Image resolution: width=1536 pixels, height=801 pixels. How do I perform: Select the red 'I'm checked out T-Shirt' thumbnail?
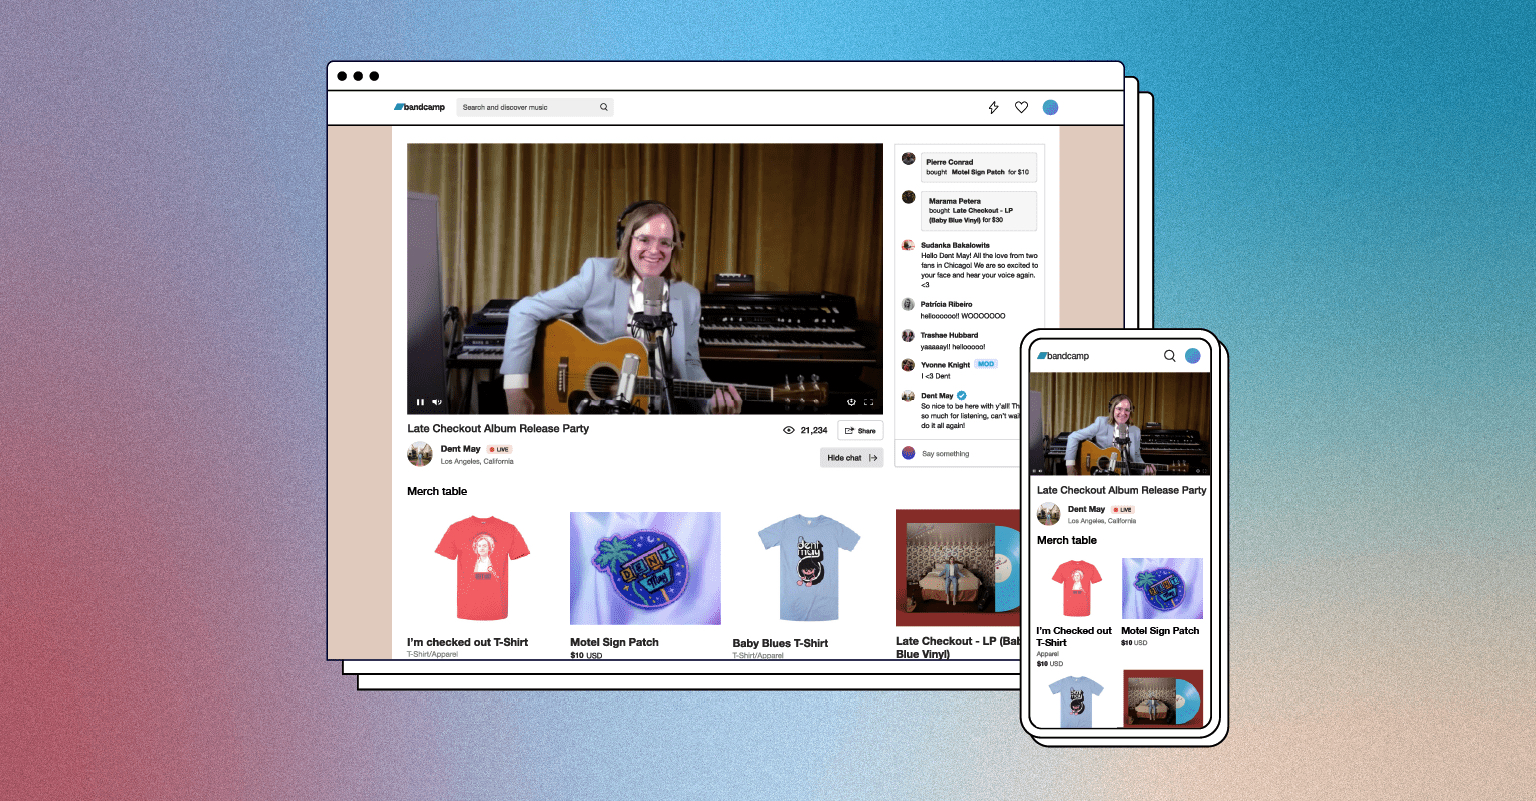[x=482, y=568]
